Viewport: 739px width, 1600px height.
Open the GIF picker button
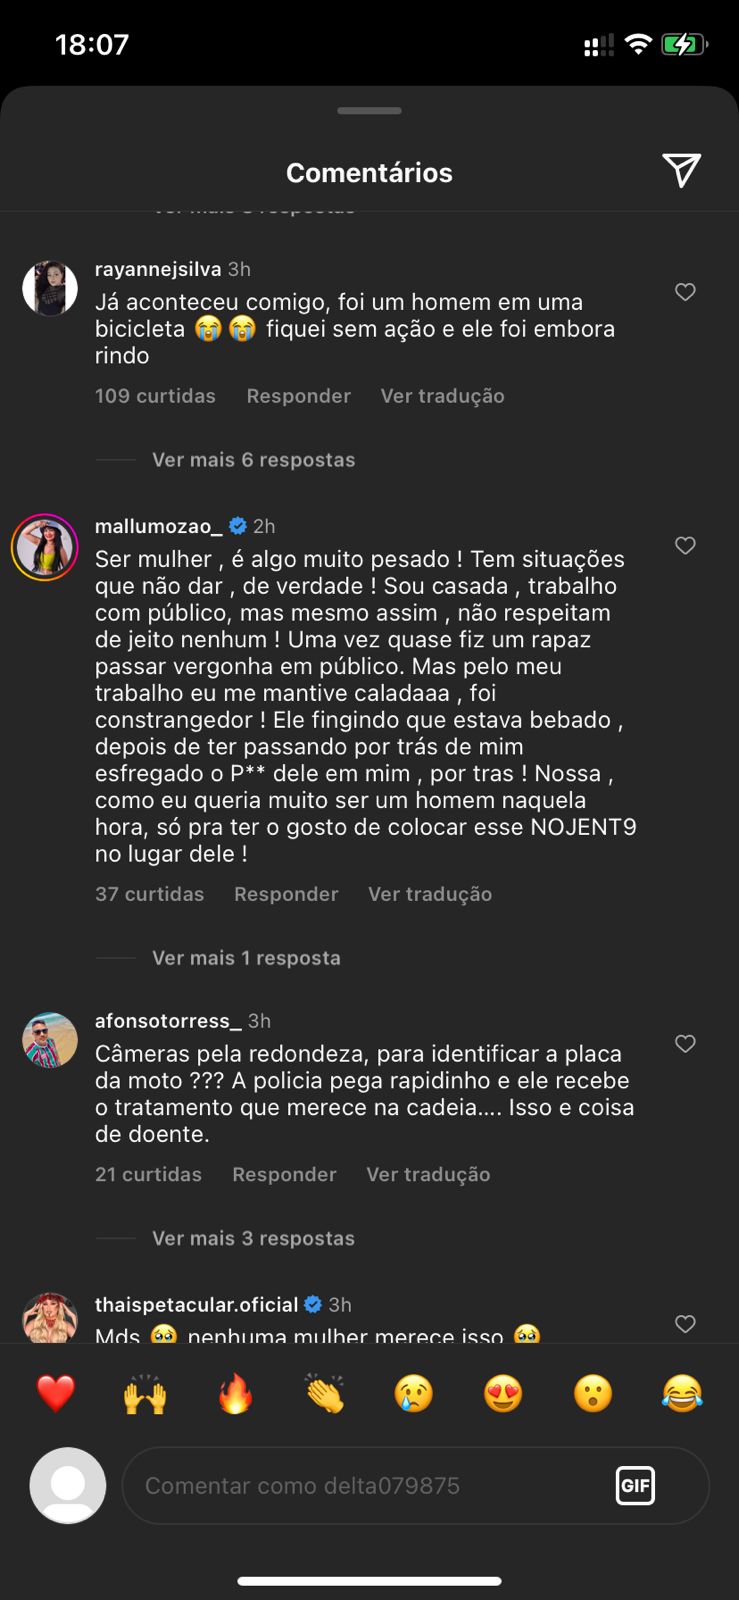coord(635,1485)
